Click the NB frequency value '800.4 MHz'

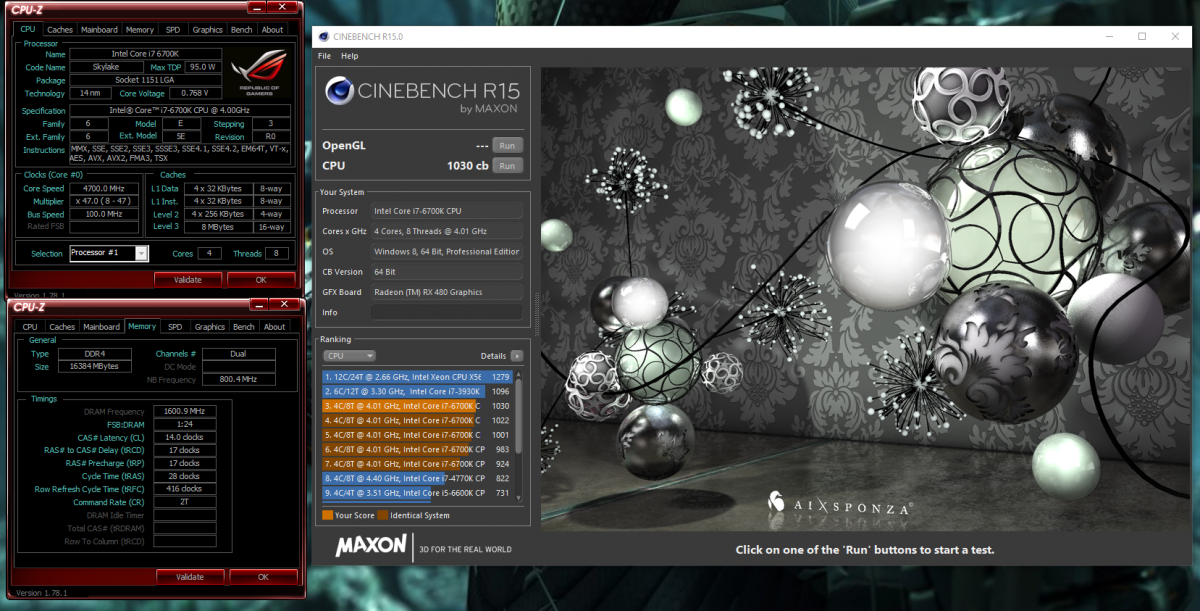[238, 380]
